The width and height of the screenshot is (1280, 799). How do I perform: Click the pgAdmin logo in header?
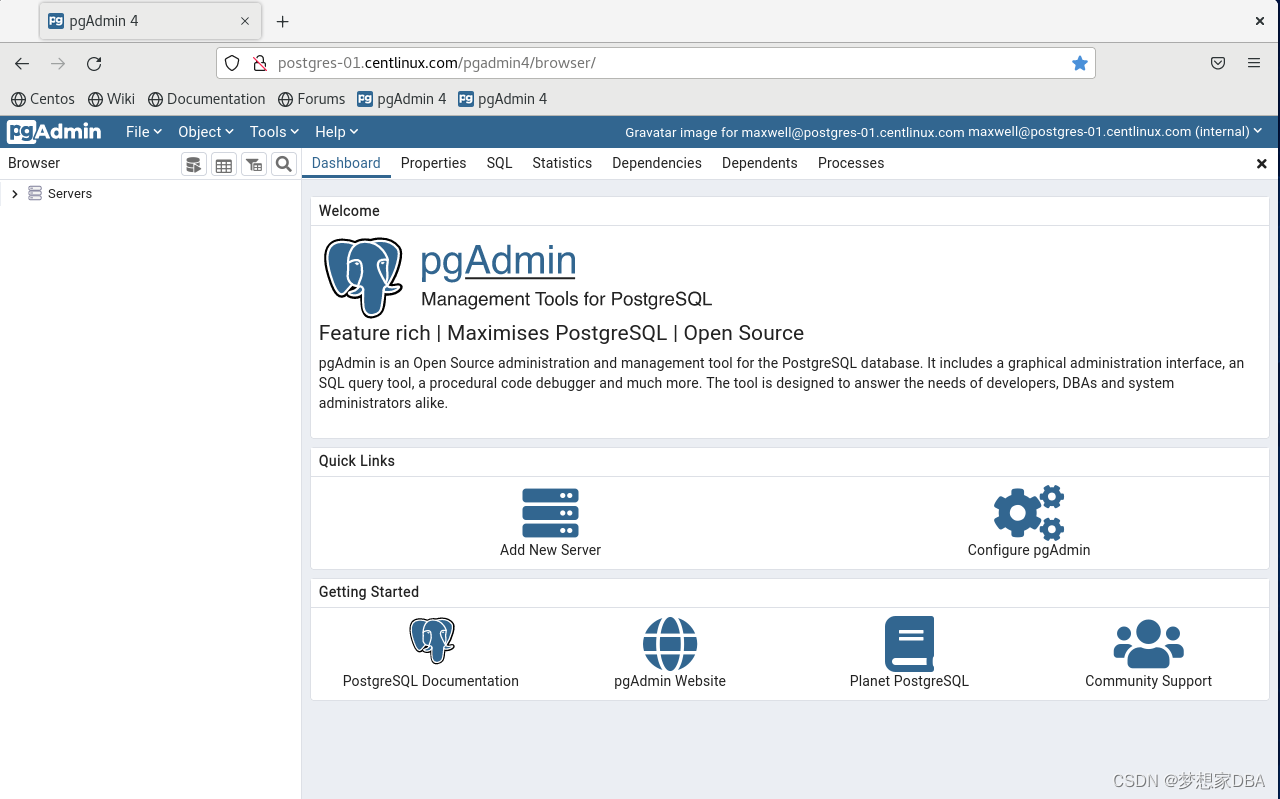(54, 131)
